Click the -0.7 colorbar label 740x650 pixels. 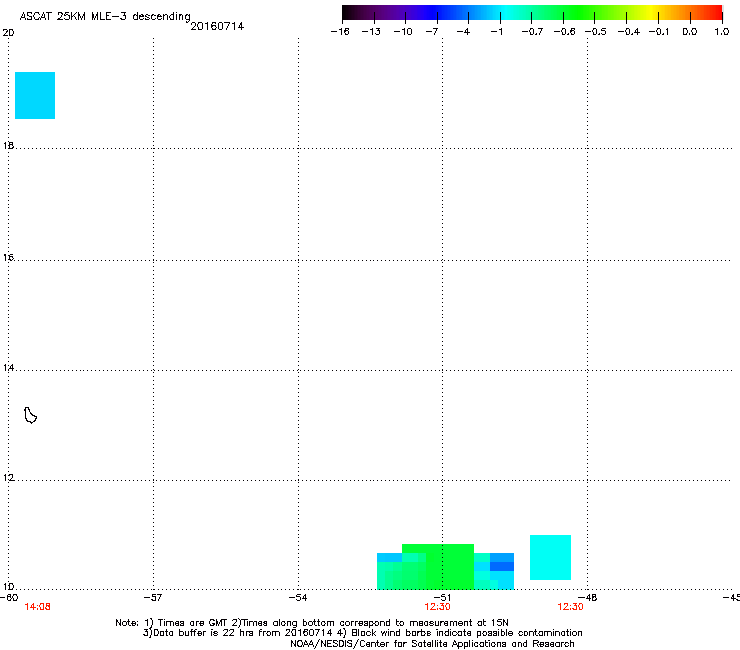point(532,32)
